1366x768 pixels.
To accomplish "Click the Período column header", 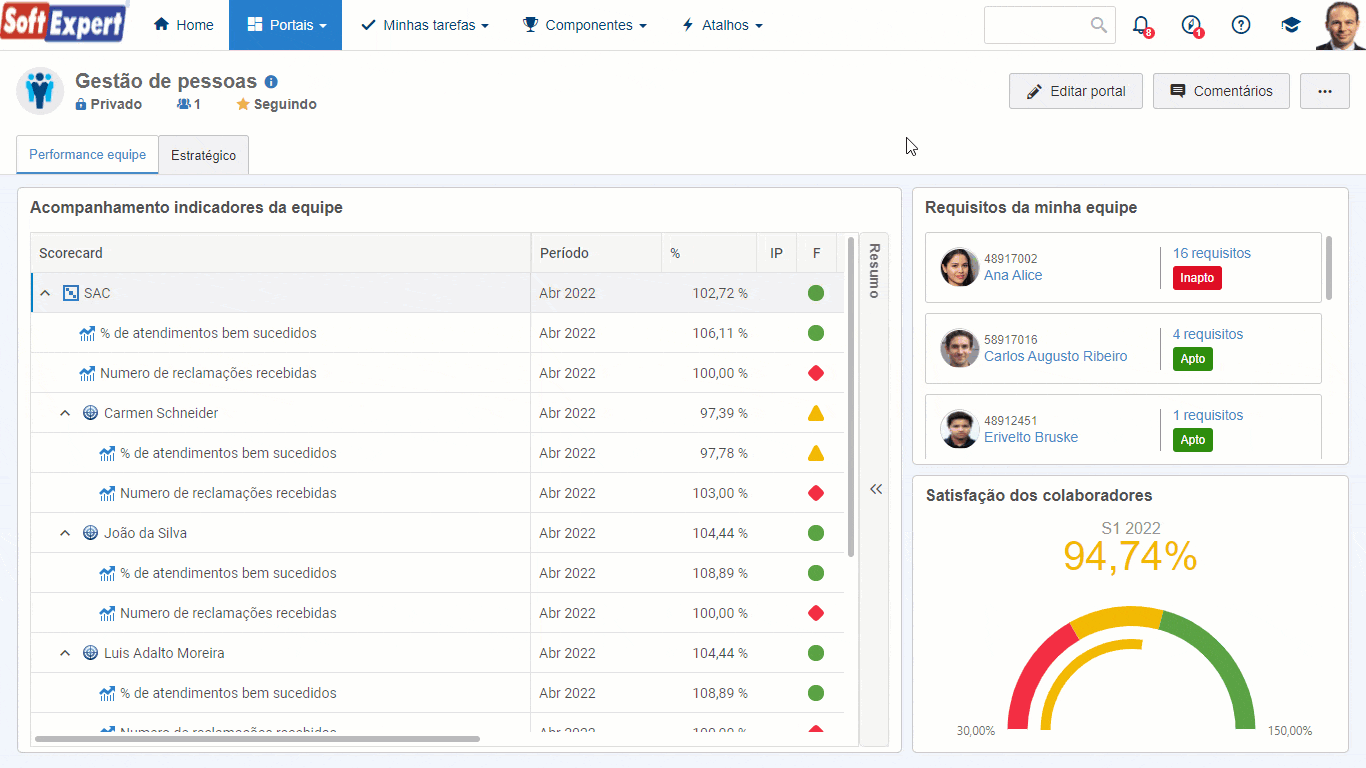I will coord(596,253).
